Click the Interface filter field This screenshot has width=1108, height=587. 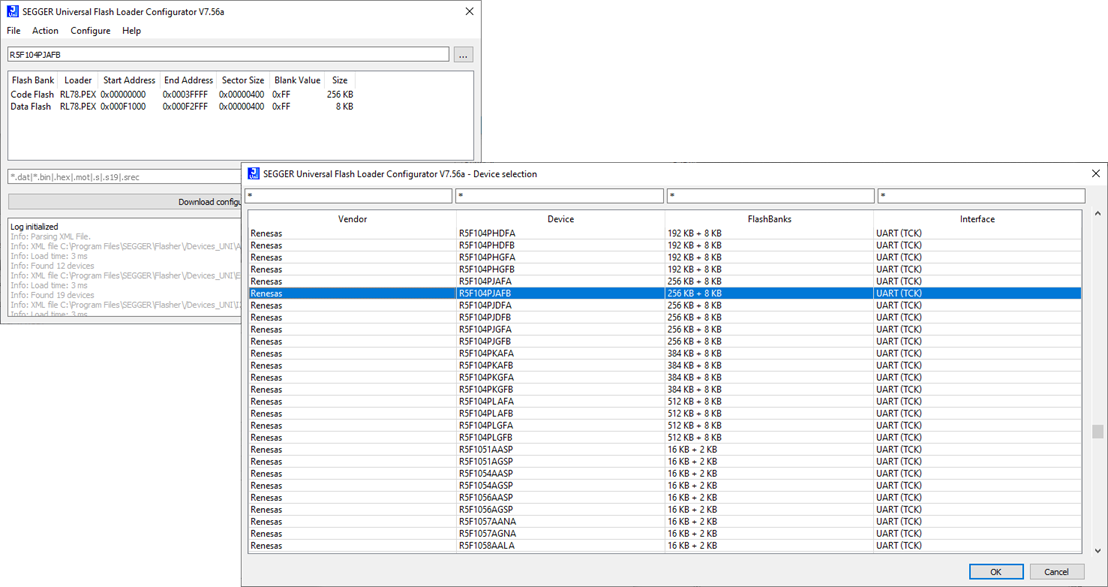pyautogui.click(x=982, y=196)
